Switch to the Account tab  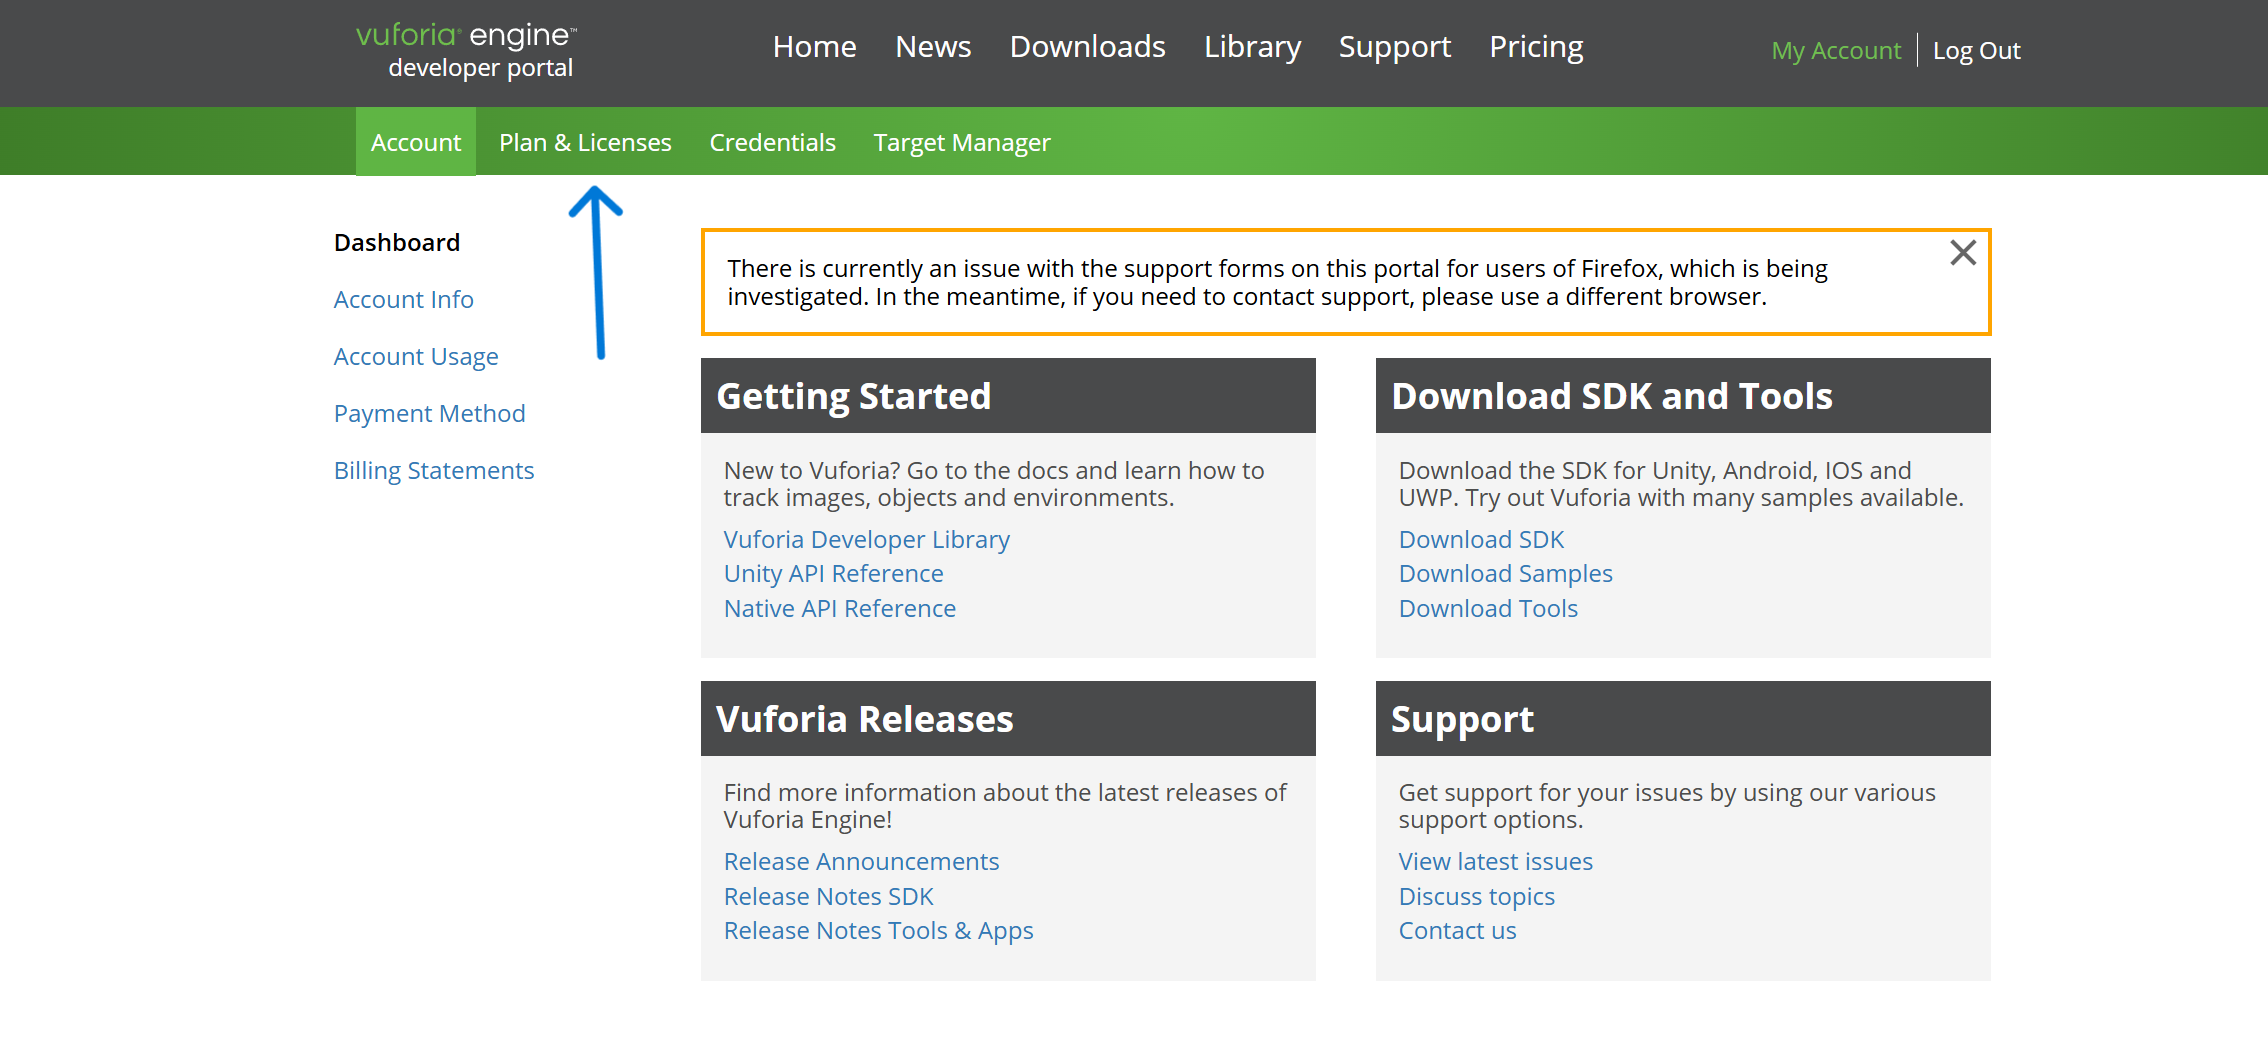click(x=416, y=142)
